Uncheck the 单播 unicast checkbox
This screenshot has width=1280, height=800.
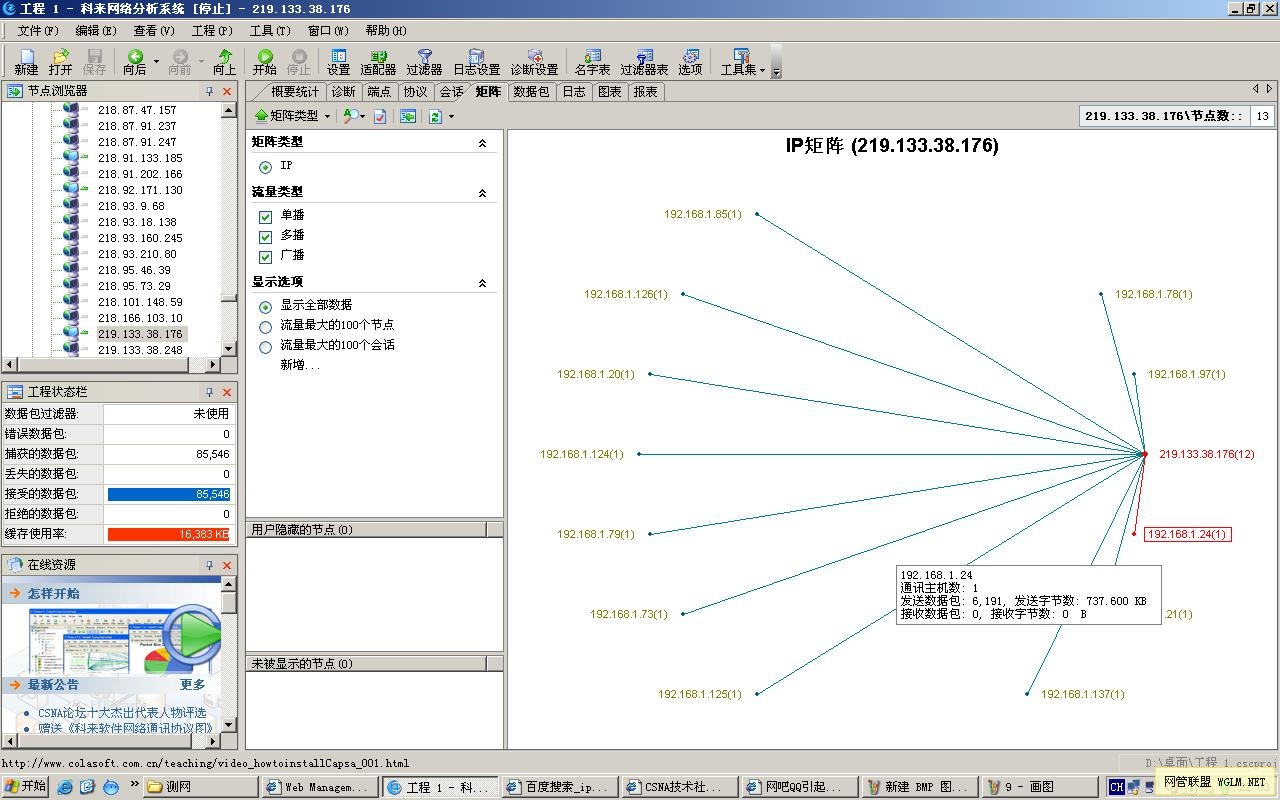coord(265,216)
